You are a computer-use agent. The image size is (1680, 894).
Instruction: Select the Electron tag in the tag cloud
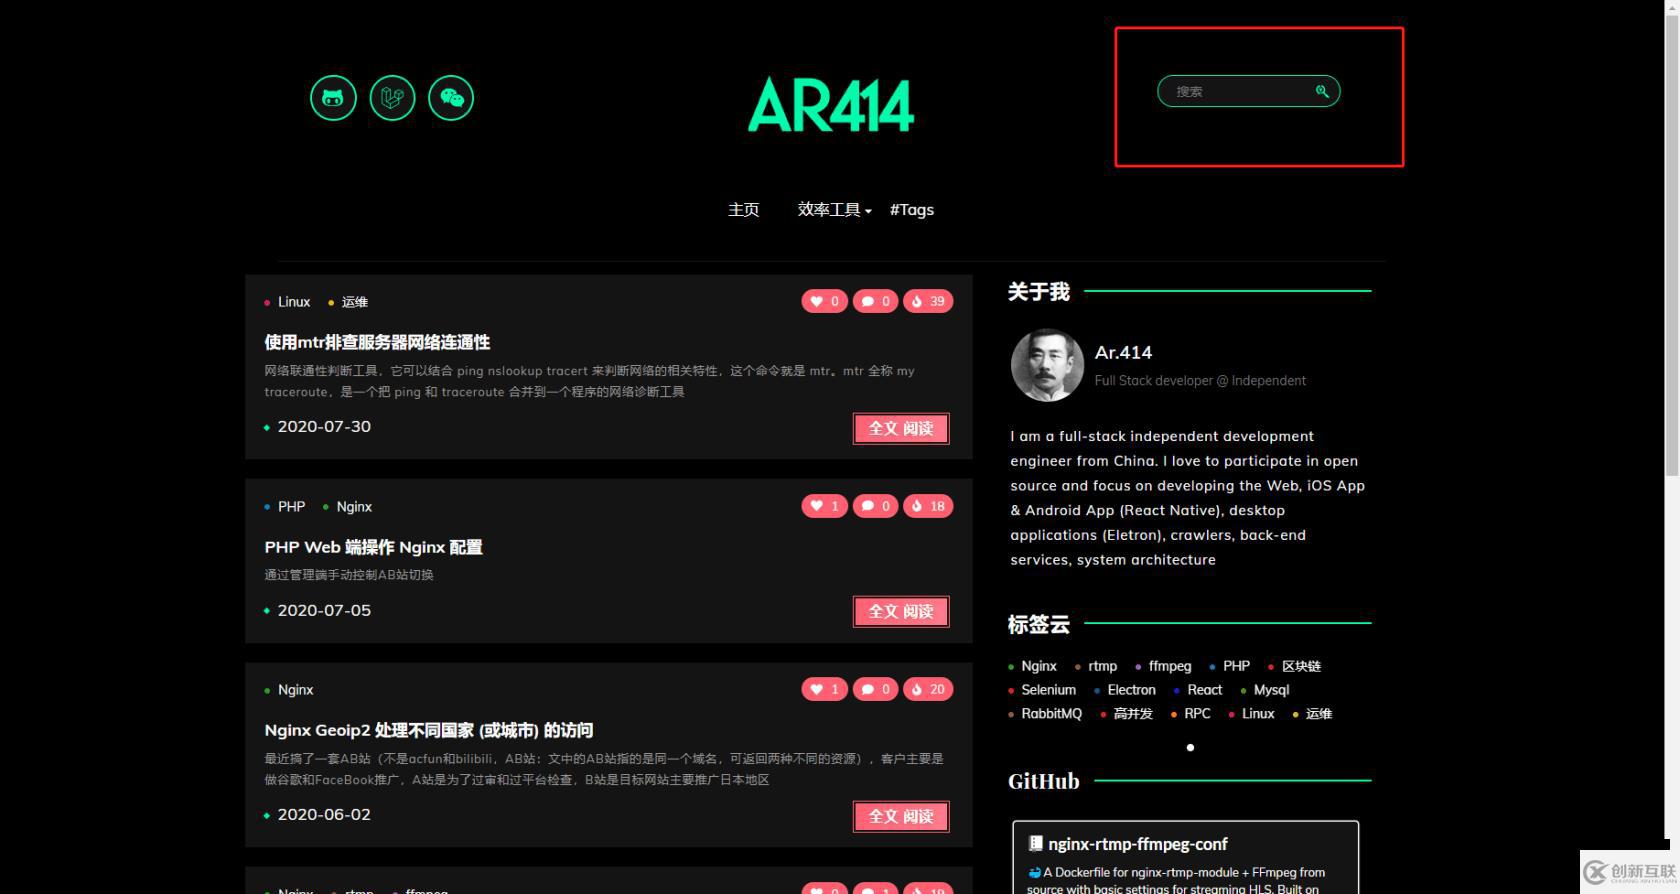click(1131, 690)
